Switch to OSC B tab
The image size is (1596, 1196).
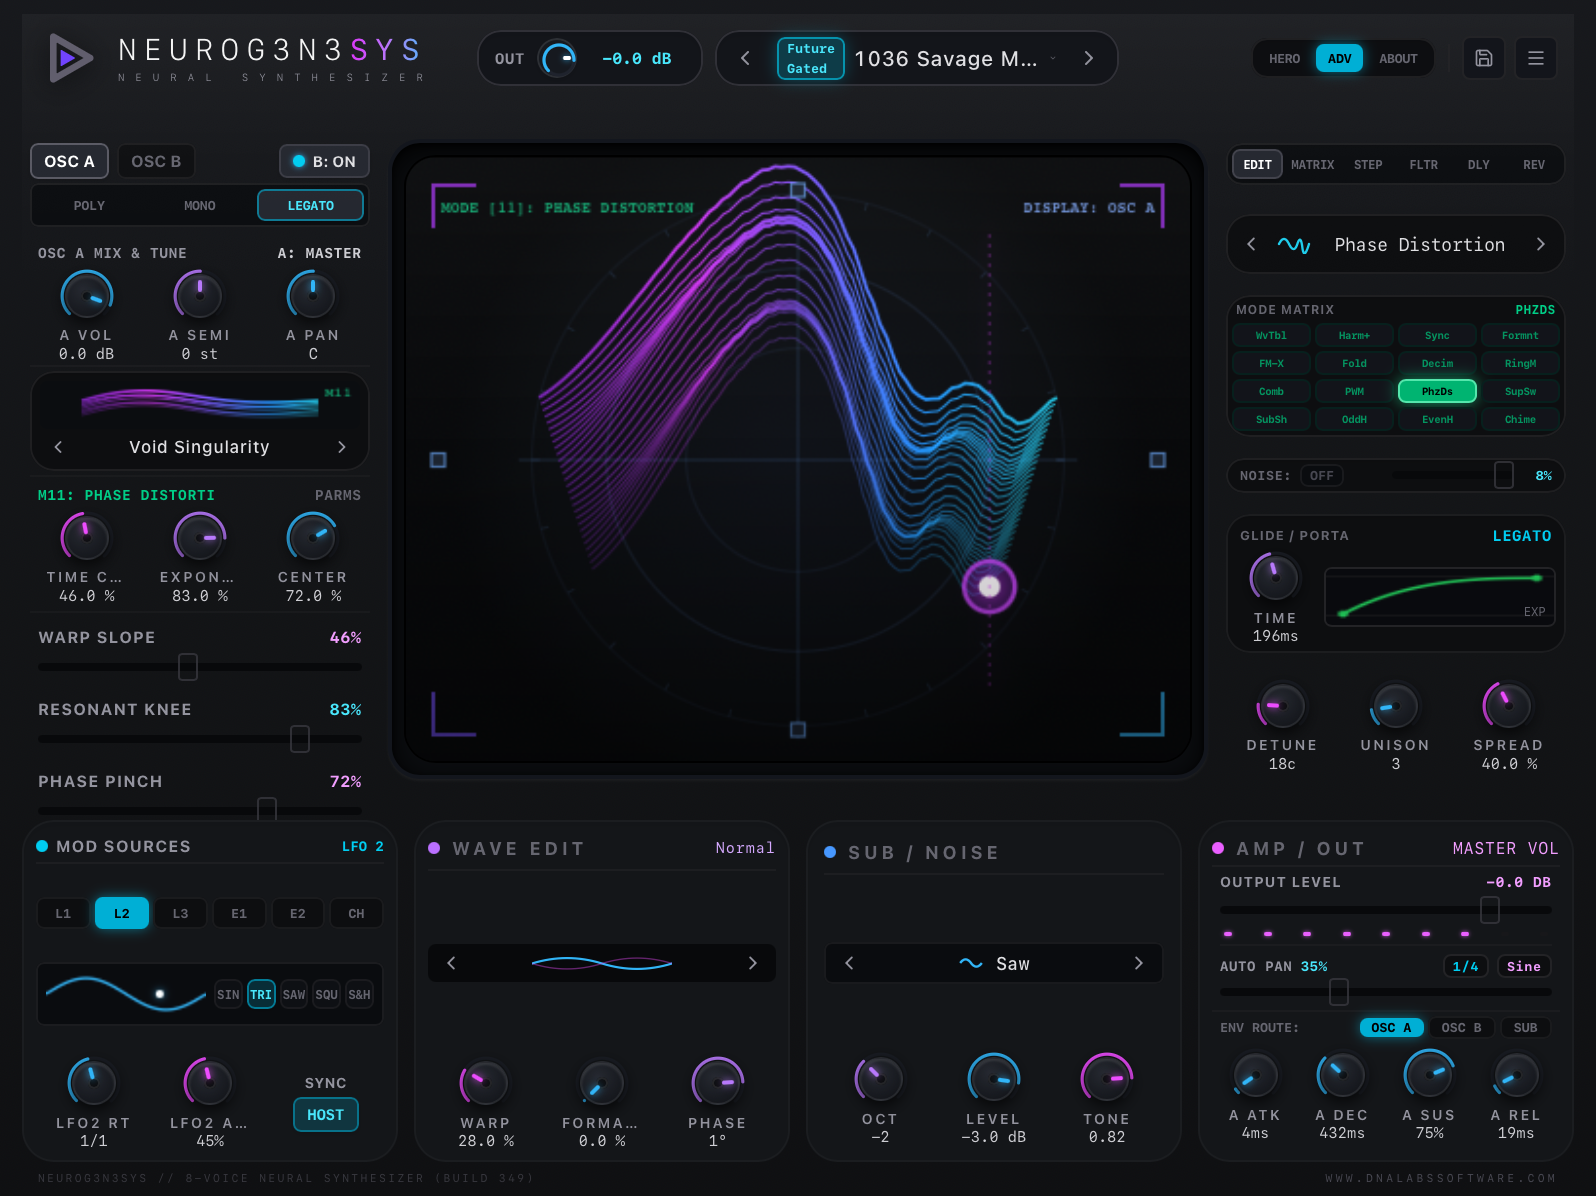(x=156, y=161)
